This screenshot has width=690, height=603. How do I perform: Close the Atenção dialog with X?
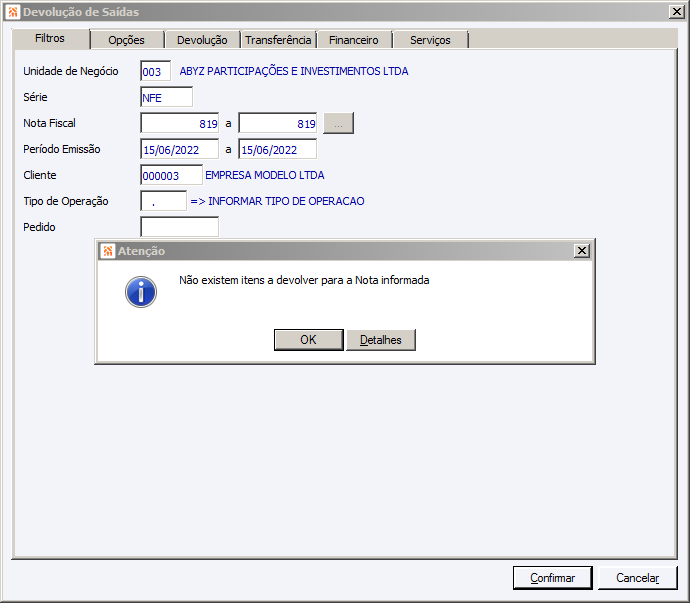click(x=581, y=251)
